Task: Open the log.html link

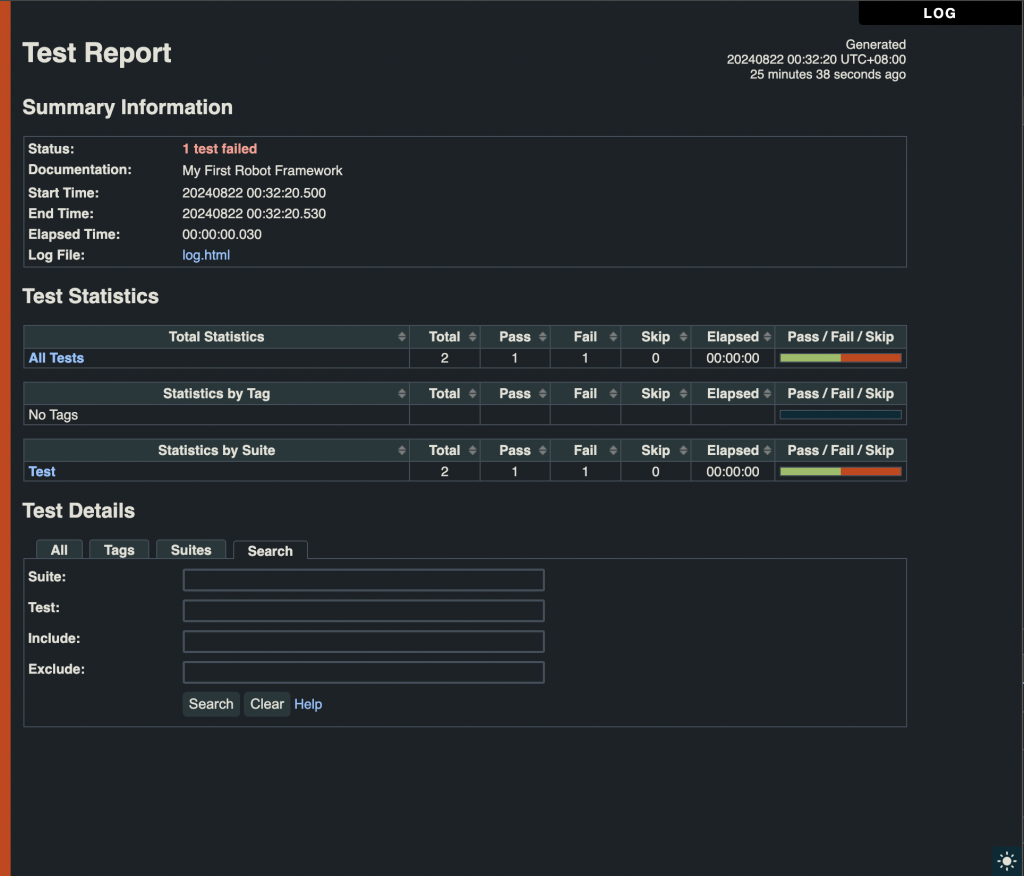Action: pyautogui.click(x=206, y=255)
